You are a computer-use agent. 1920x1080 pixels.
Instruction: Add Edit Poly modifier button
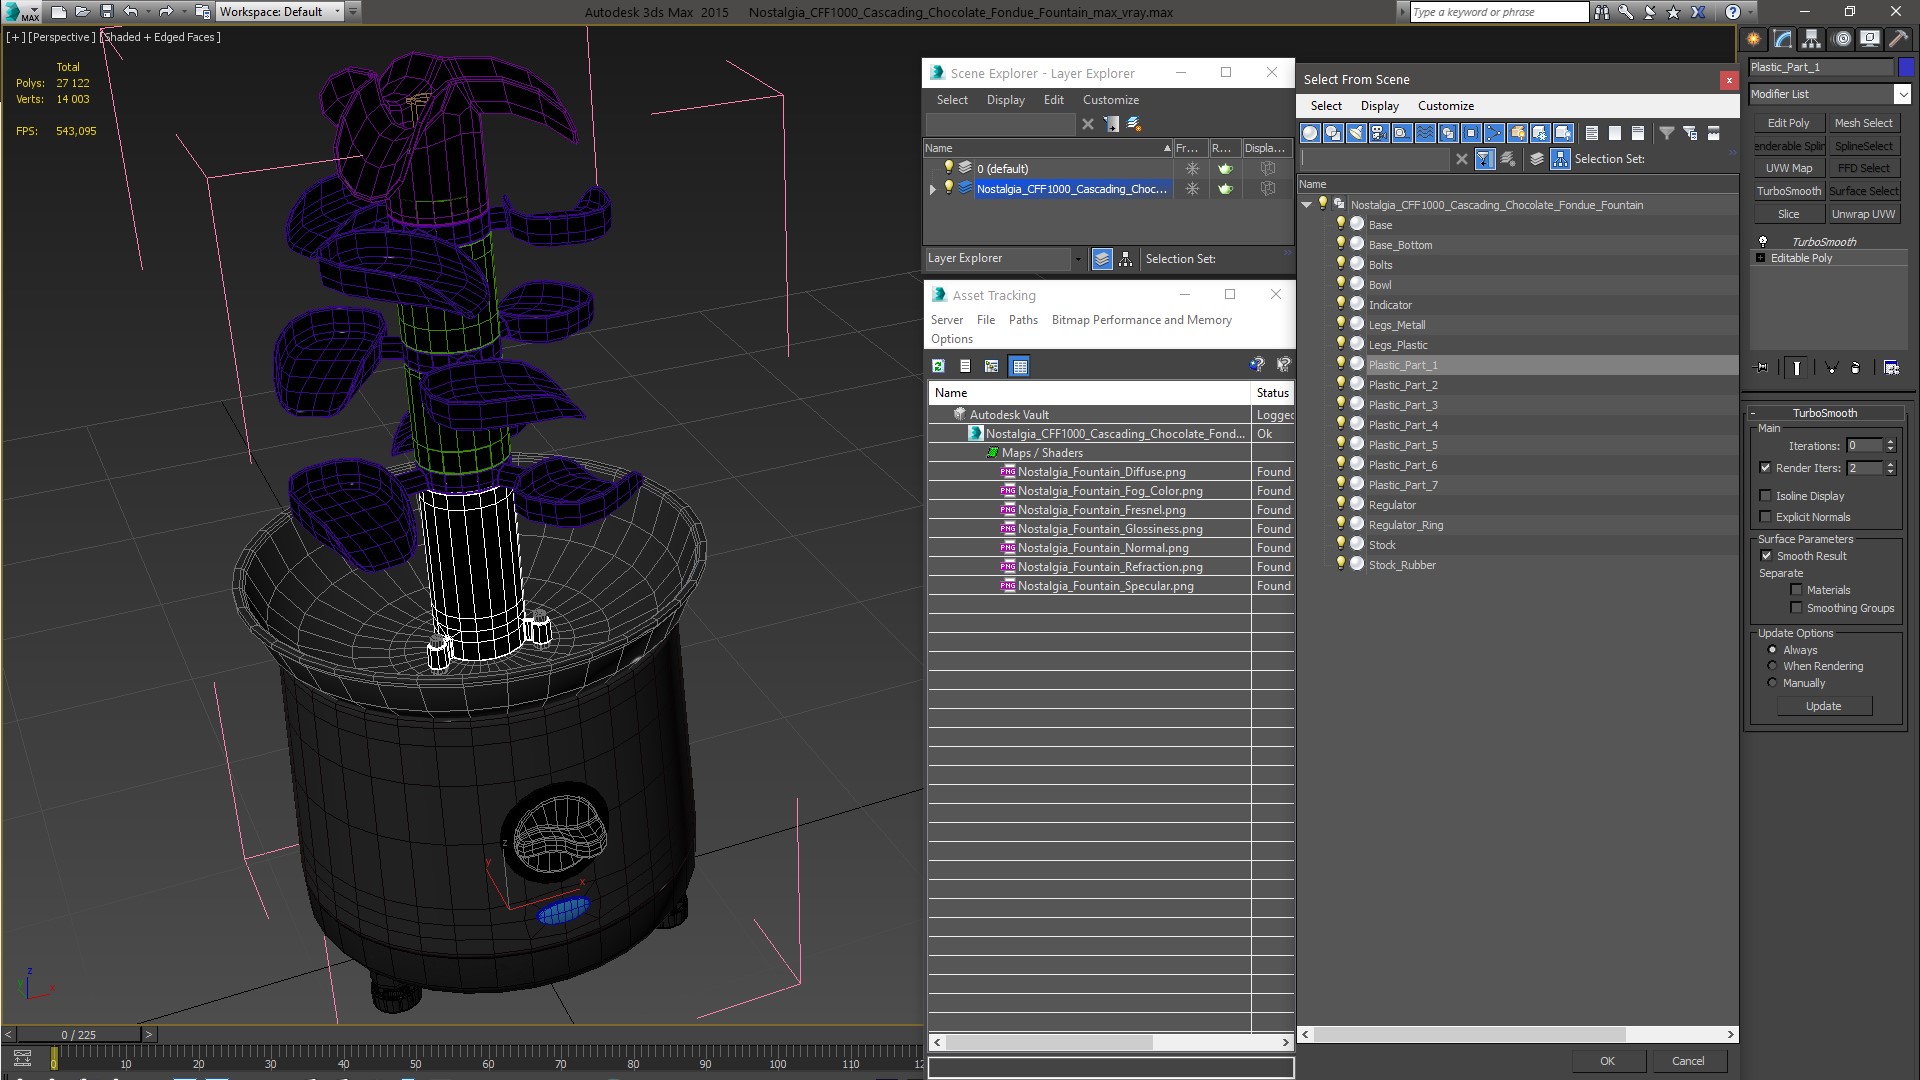tap(1788, 123)
